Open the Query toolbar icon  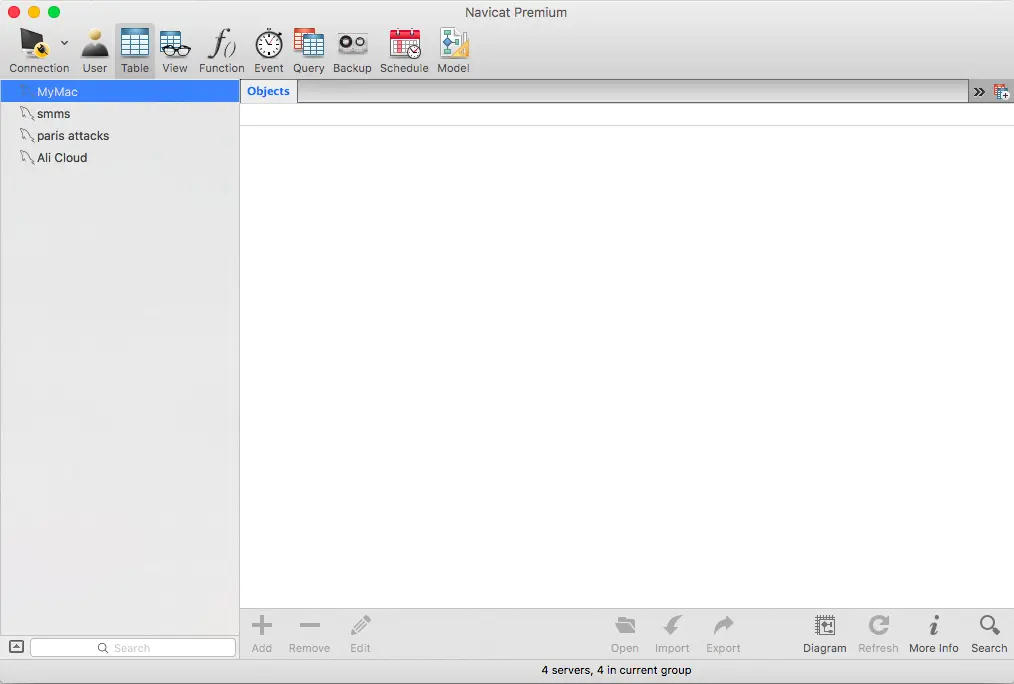pyautogui.click(x=308, y=50)
